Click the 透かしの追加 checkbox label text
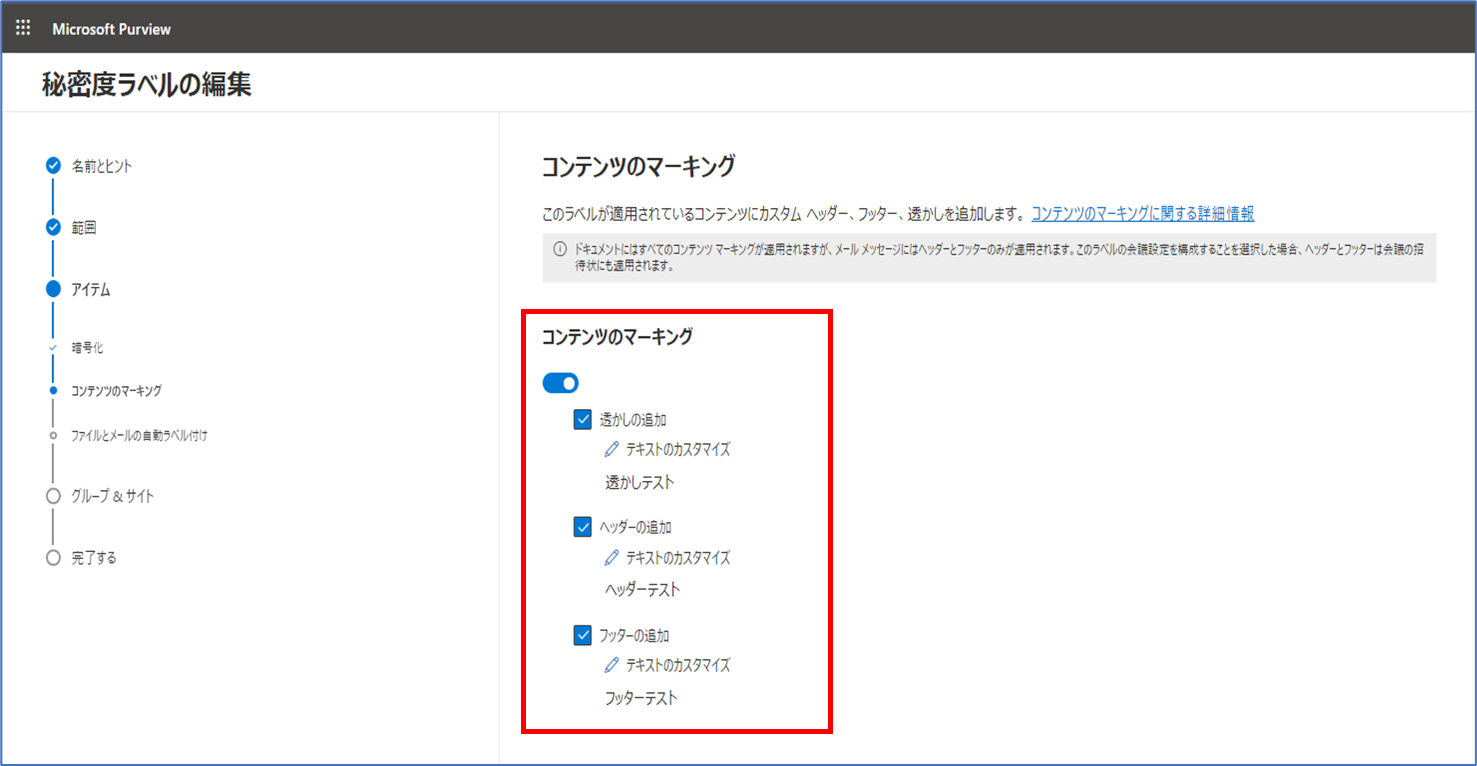Image resolution: width=1477 pixels, height=766 pixels. pos(633,420)
